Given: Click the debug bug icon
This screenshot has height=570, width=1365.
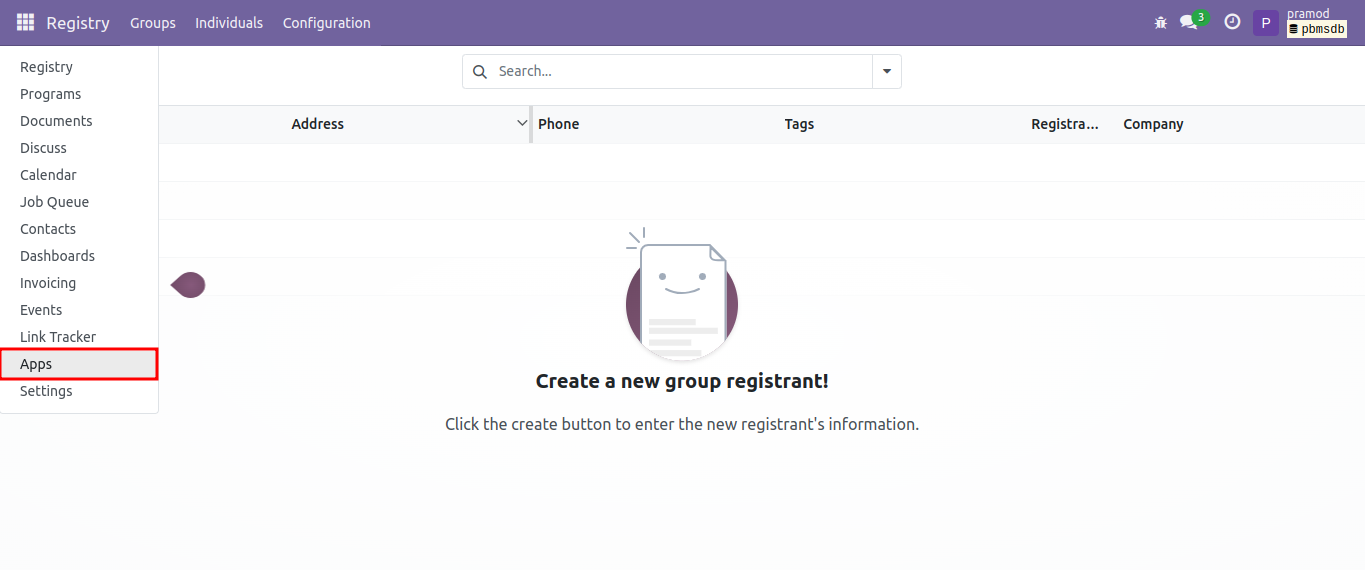Looking at the screenshot, I should [1160, 22].
